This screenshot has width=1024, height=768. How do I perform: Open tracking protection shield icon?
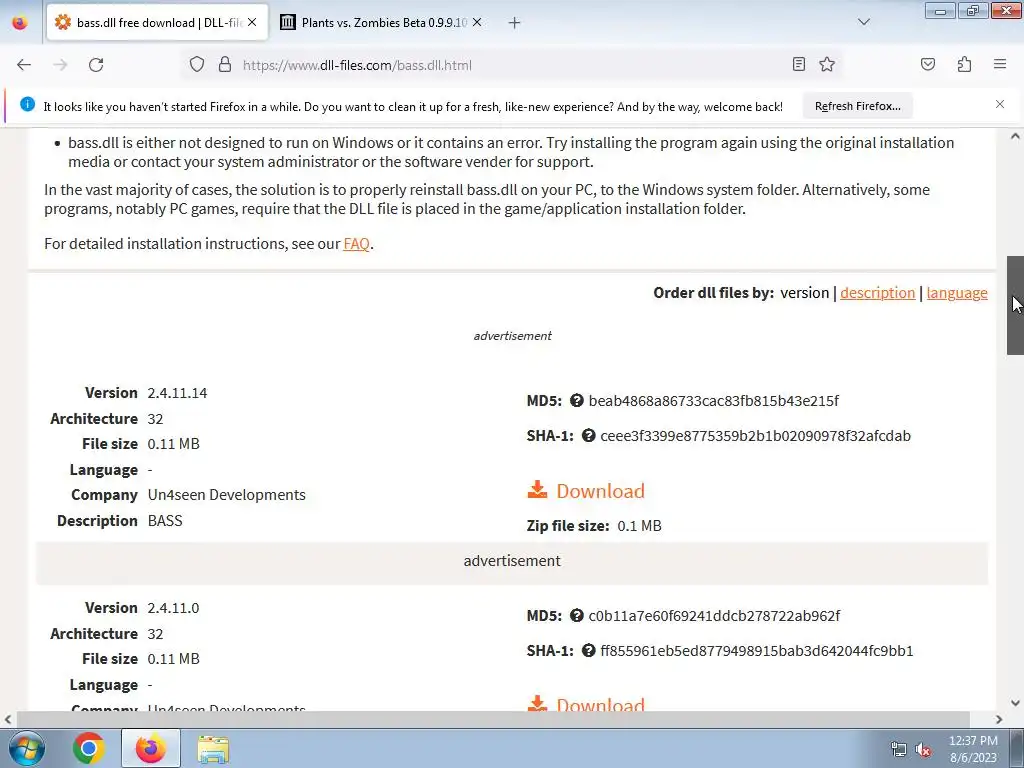pyautogui.click(x=197, y=65)
